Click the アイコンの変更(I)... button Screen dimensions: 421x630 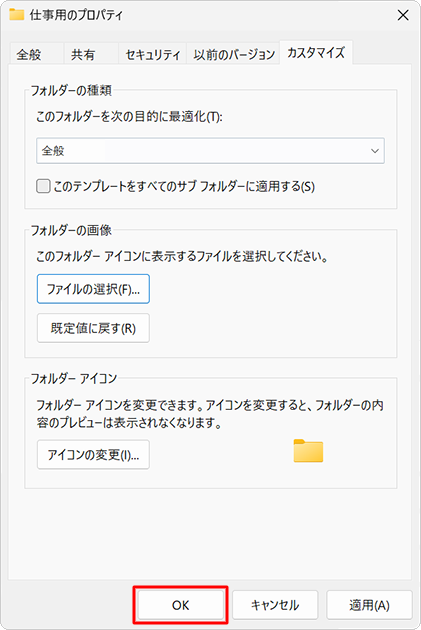tap(93, 454)
